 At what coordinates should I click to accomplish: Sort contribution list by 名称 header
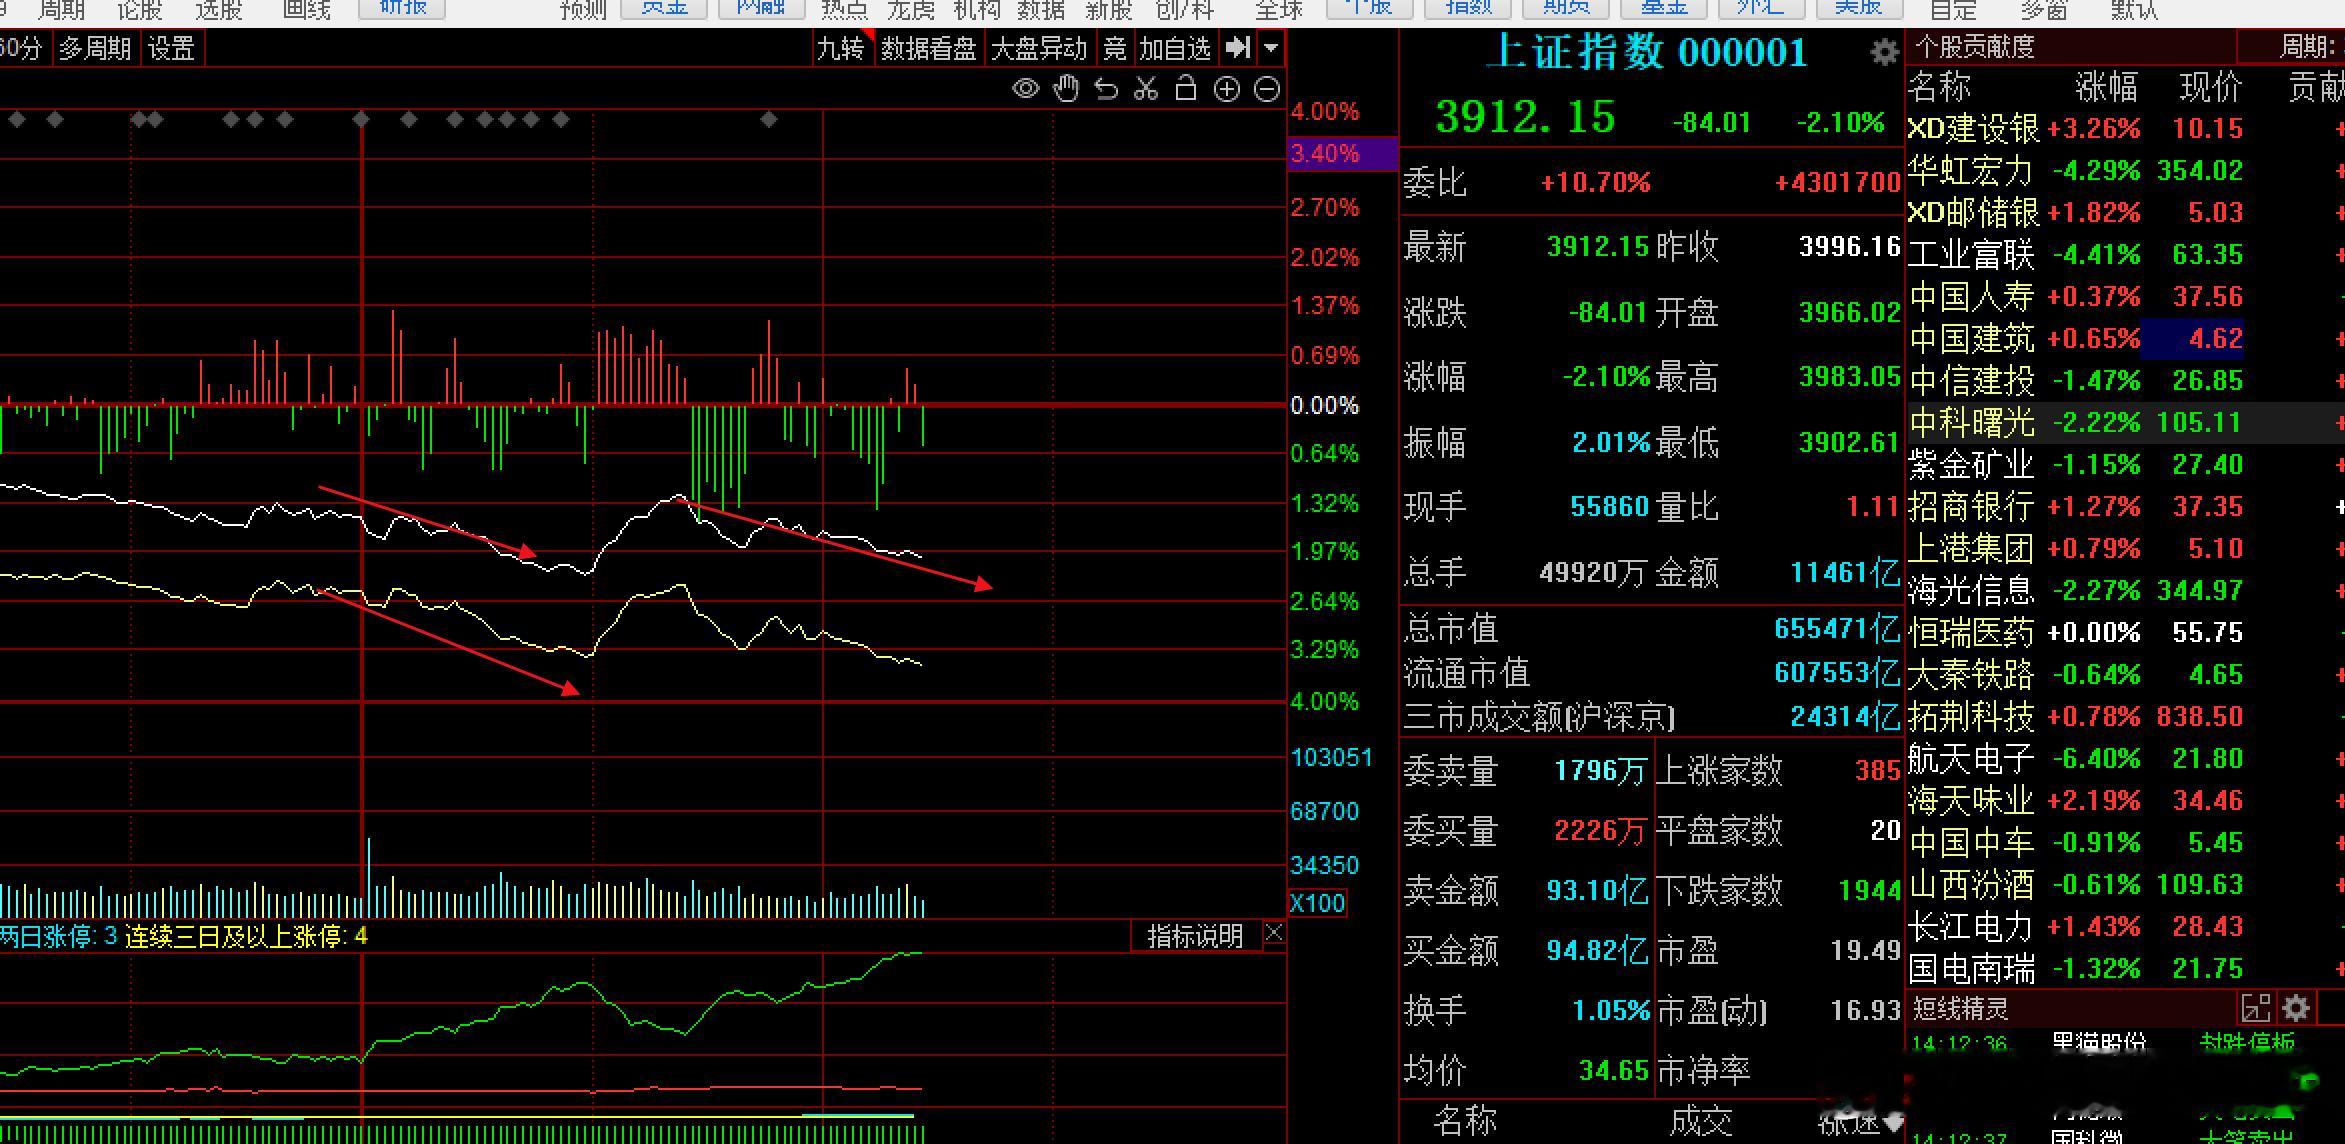tap(1939, 87)
